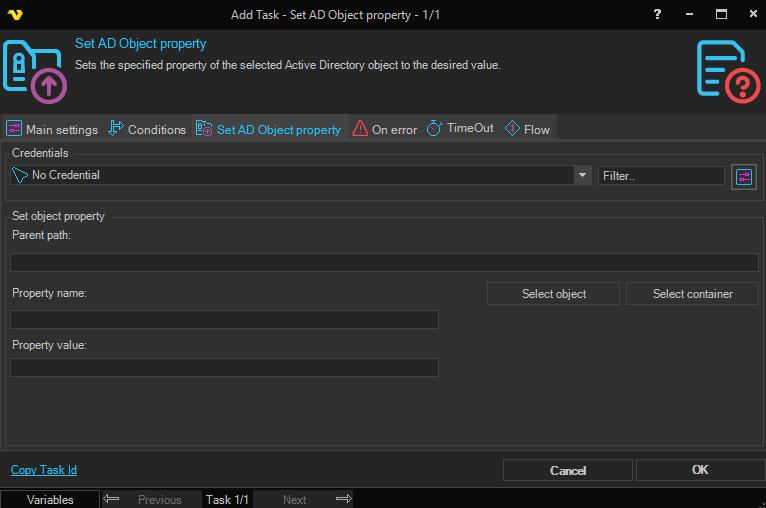Open the Variables panel button
The height and width of the screenshot is (508, 766).
pyautogui.click(x=50, y=499)
